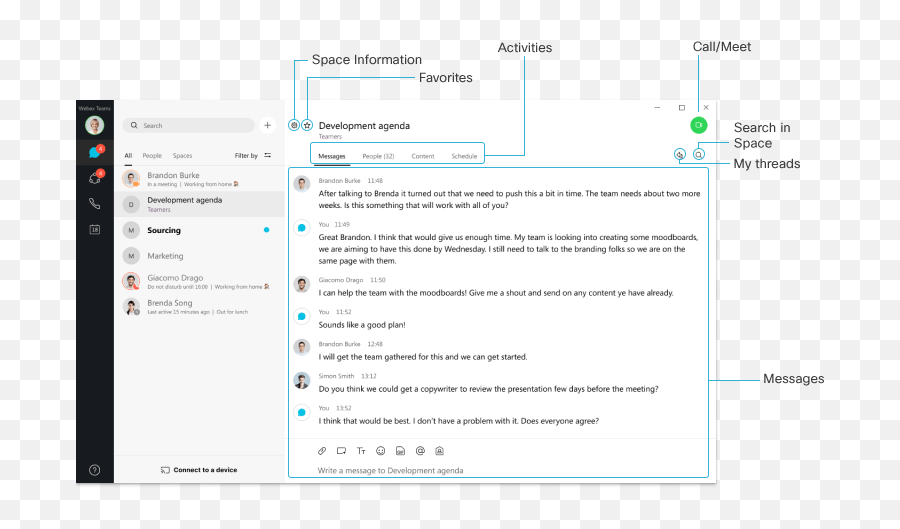
Task: Click Brandon Burke's avatar on 12:48 message
Action: coord(302,348)
